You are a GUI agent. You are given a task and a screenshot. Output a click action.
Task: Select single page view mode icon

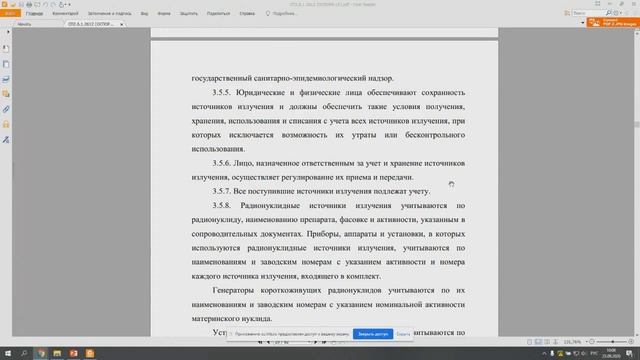coord(529,342)
